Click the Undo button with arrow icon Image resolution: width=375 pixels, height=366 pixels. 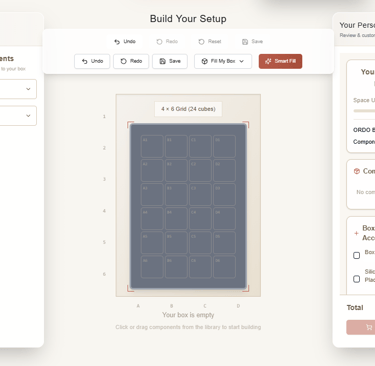(92, 61)
